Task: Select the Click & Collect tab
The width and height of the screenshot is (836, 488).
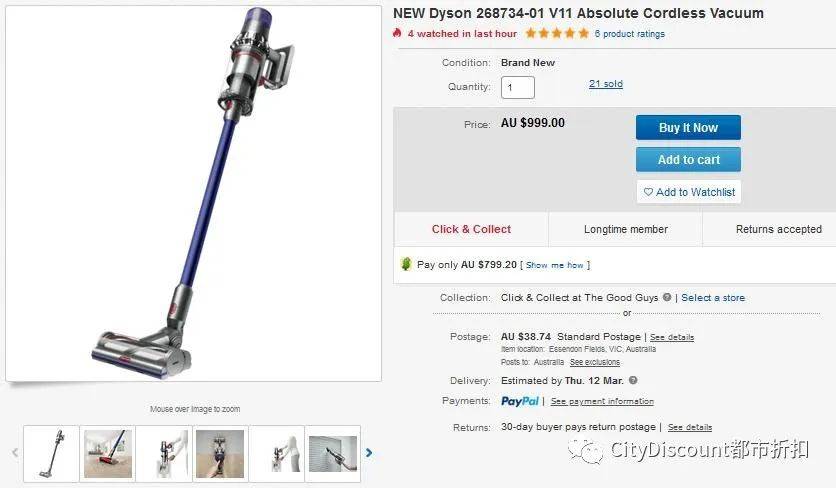Action: click(471, 229)
